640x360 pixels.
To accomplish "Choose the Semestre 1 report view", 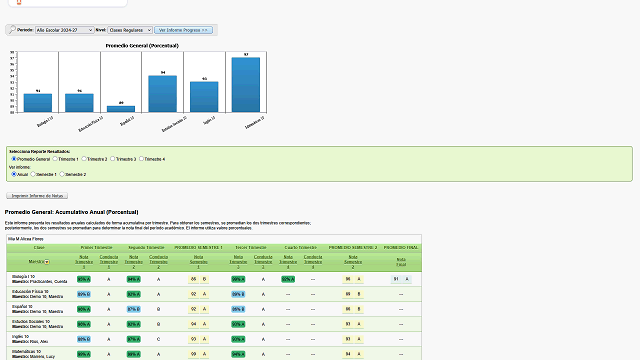I will pyautogui.click(x=33, y=174).
